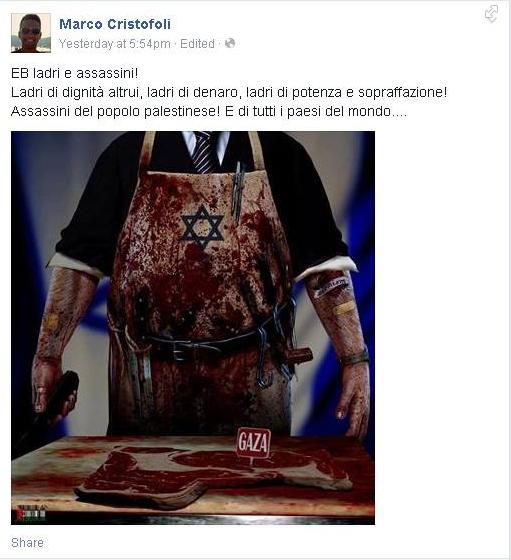Screen dimensions: 511x560
Task: Share this post using the Share button
Action: [x=27, y=542]
